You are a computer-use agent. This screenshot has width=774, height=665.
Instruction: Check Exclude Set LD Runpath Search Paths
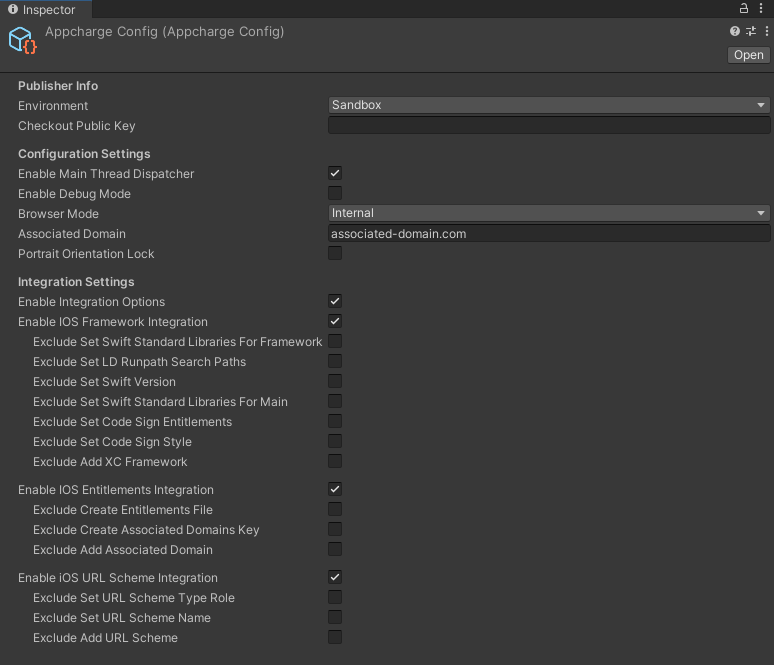click(335, 361)
